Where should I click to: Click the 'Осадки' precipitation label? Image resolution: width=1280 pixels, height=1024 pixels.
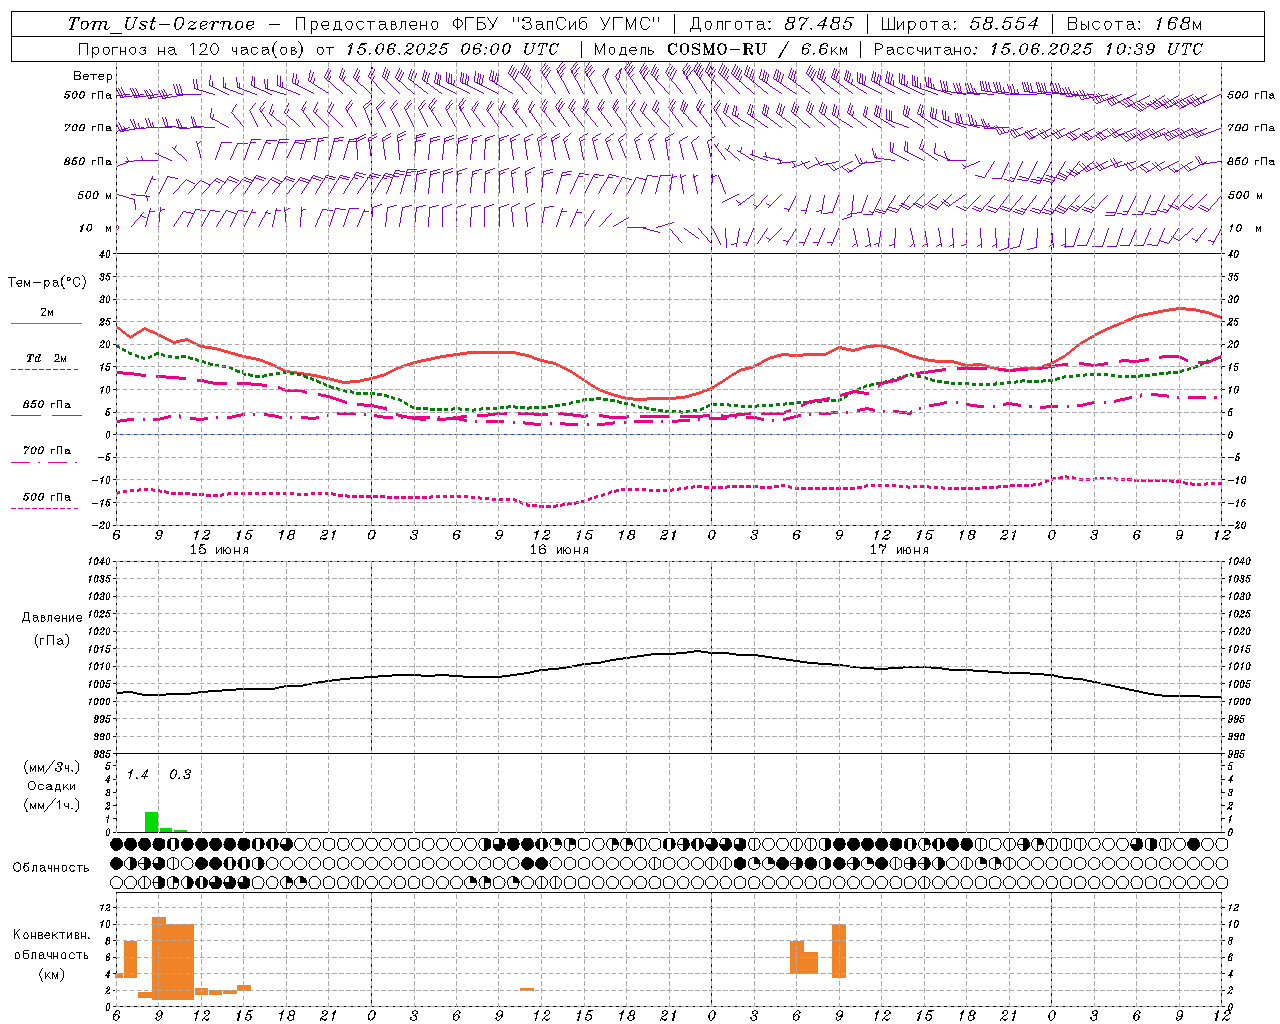click(x=51, y=786)
